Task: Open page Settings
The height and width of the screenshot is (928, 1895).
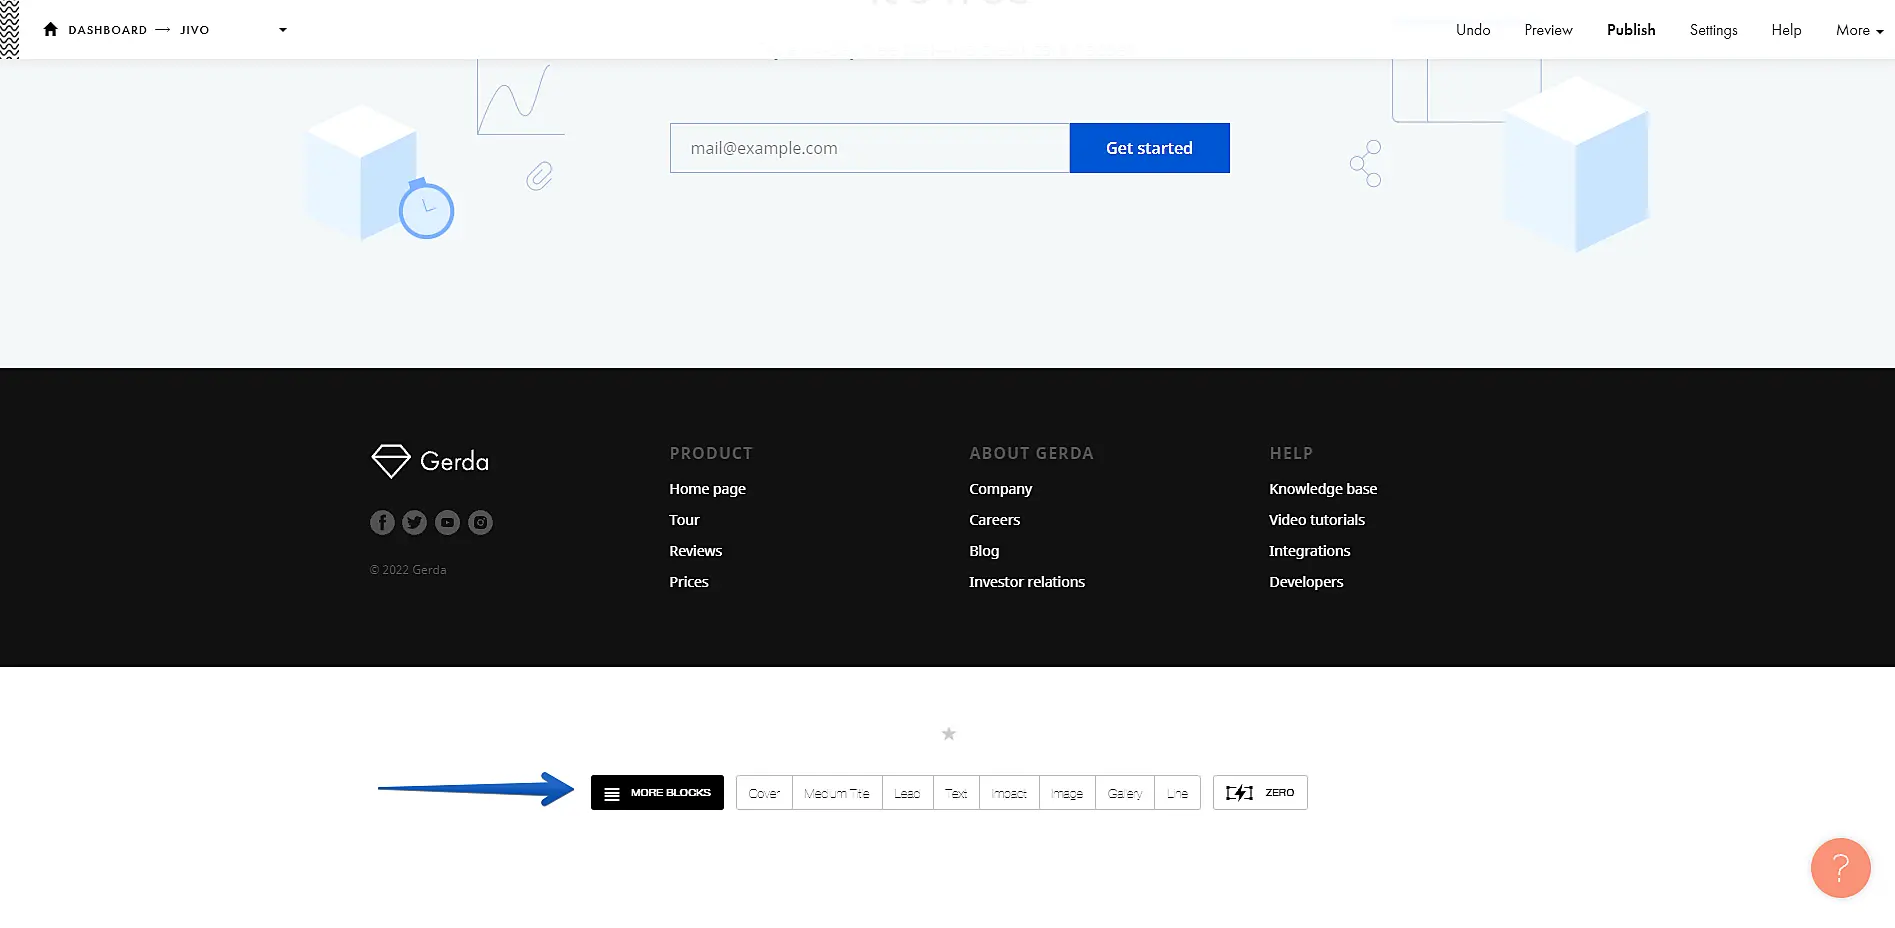Action: click(x=1713, y=30)
